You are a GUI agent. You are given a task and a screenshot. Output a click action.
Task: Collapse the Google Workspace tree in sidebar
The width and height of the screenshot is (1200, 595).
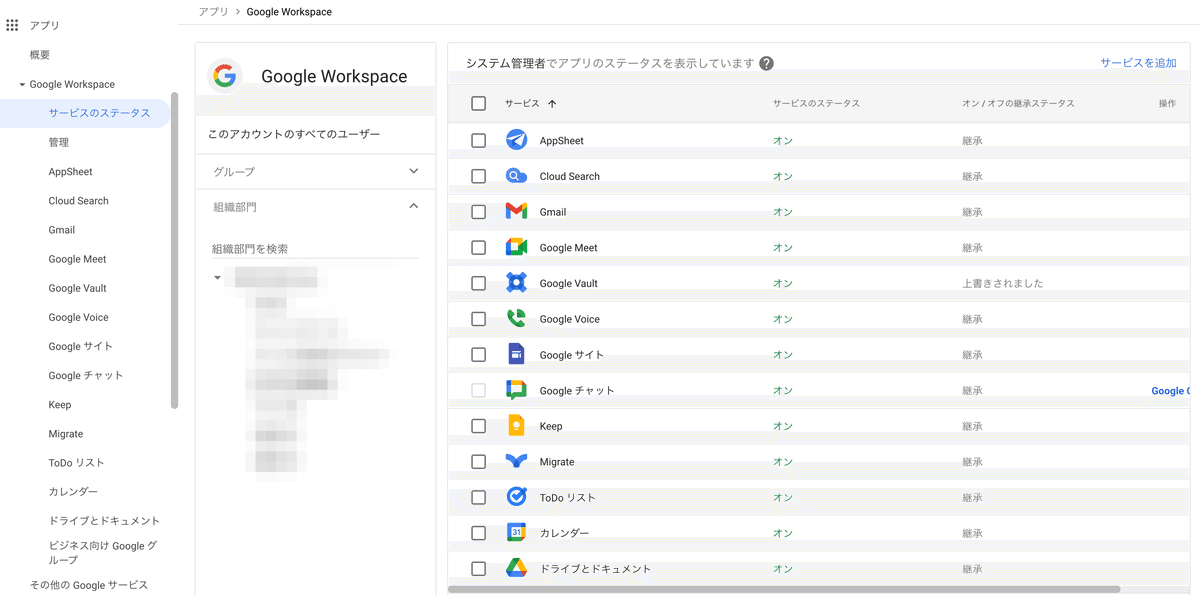[x=22, y=85]
